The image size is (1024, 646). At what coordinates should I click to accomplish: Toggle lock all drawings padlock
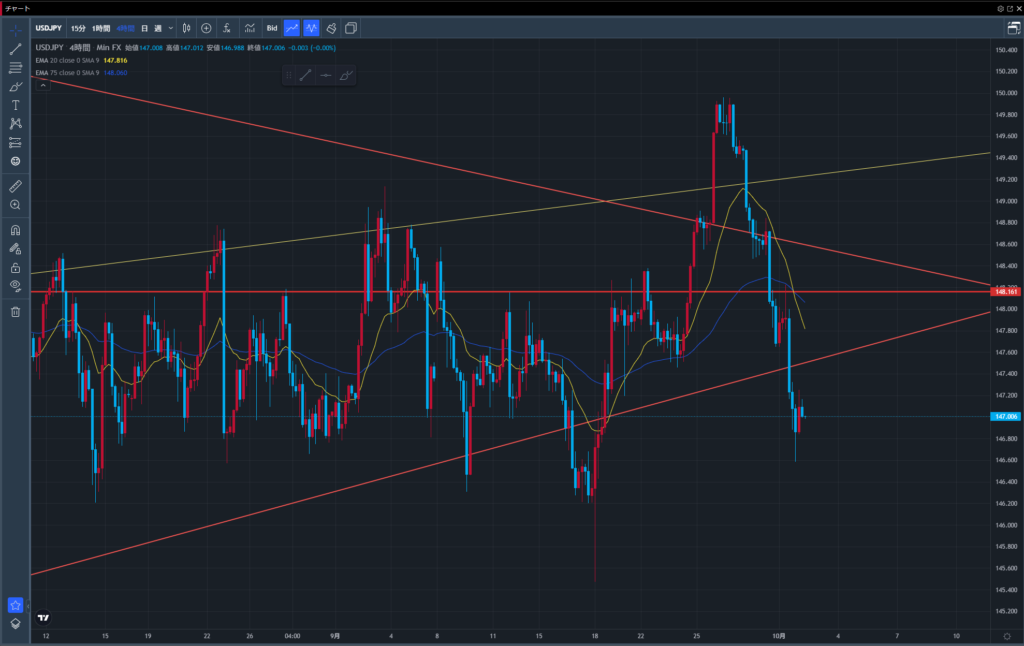coord(15,268)
